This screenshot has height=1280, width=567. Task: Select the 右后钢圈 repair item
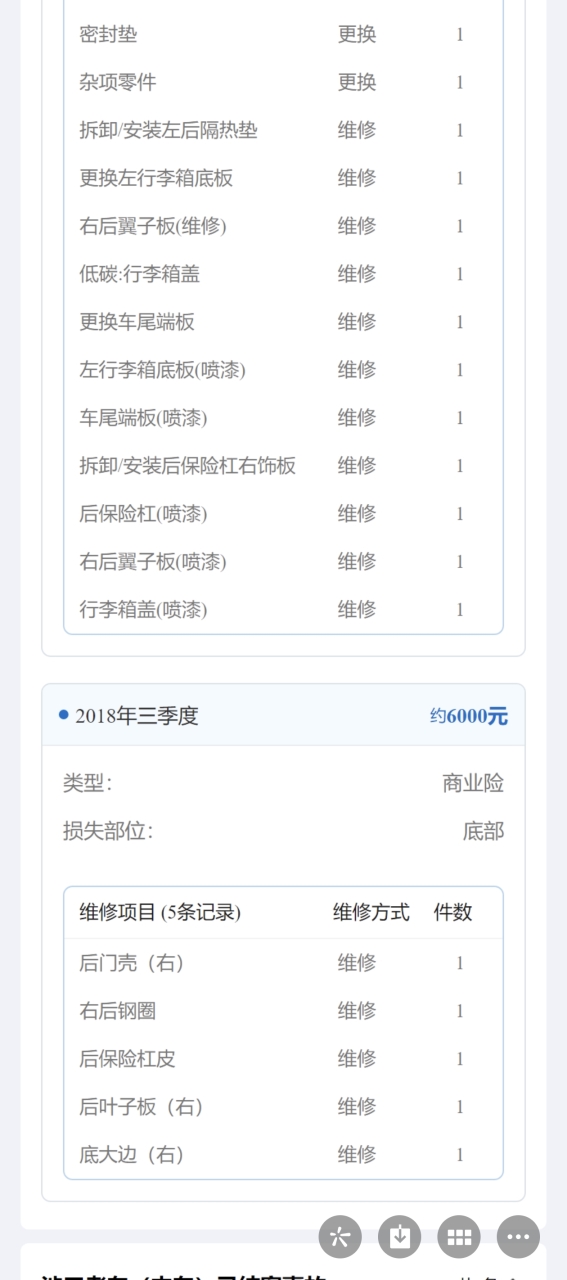[x=118, y=1011]
